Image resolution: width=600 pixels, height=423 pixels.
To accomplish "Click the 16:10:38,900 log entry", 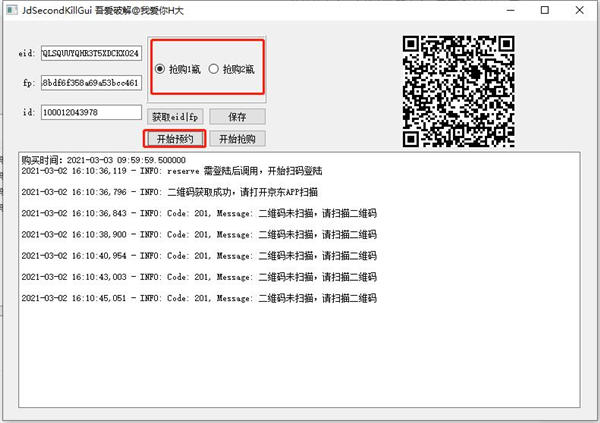I will 200,234.
